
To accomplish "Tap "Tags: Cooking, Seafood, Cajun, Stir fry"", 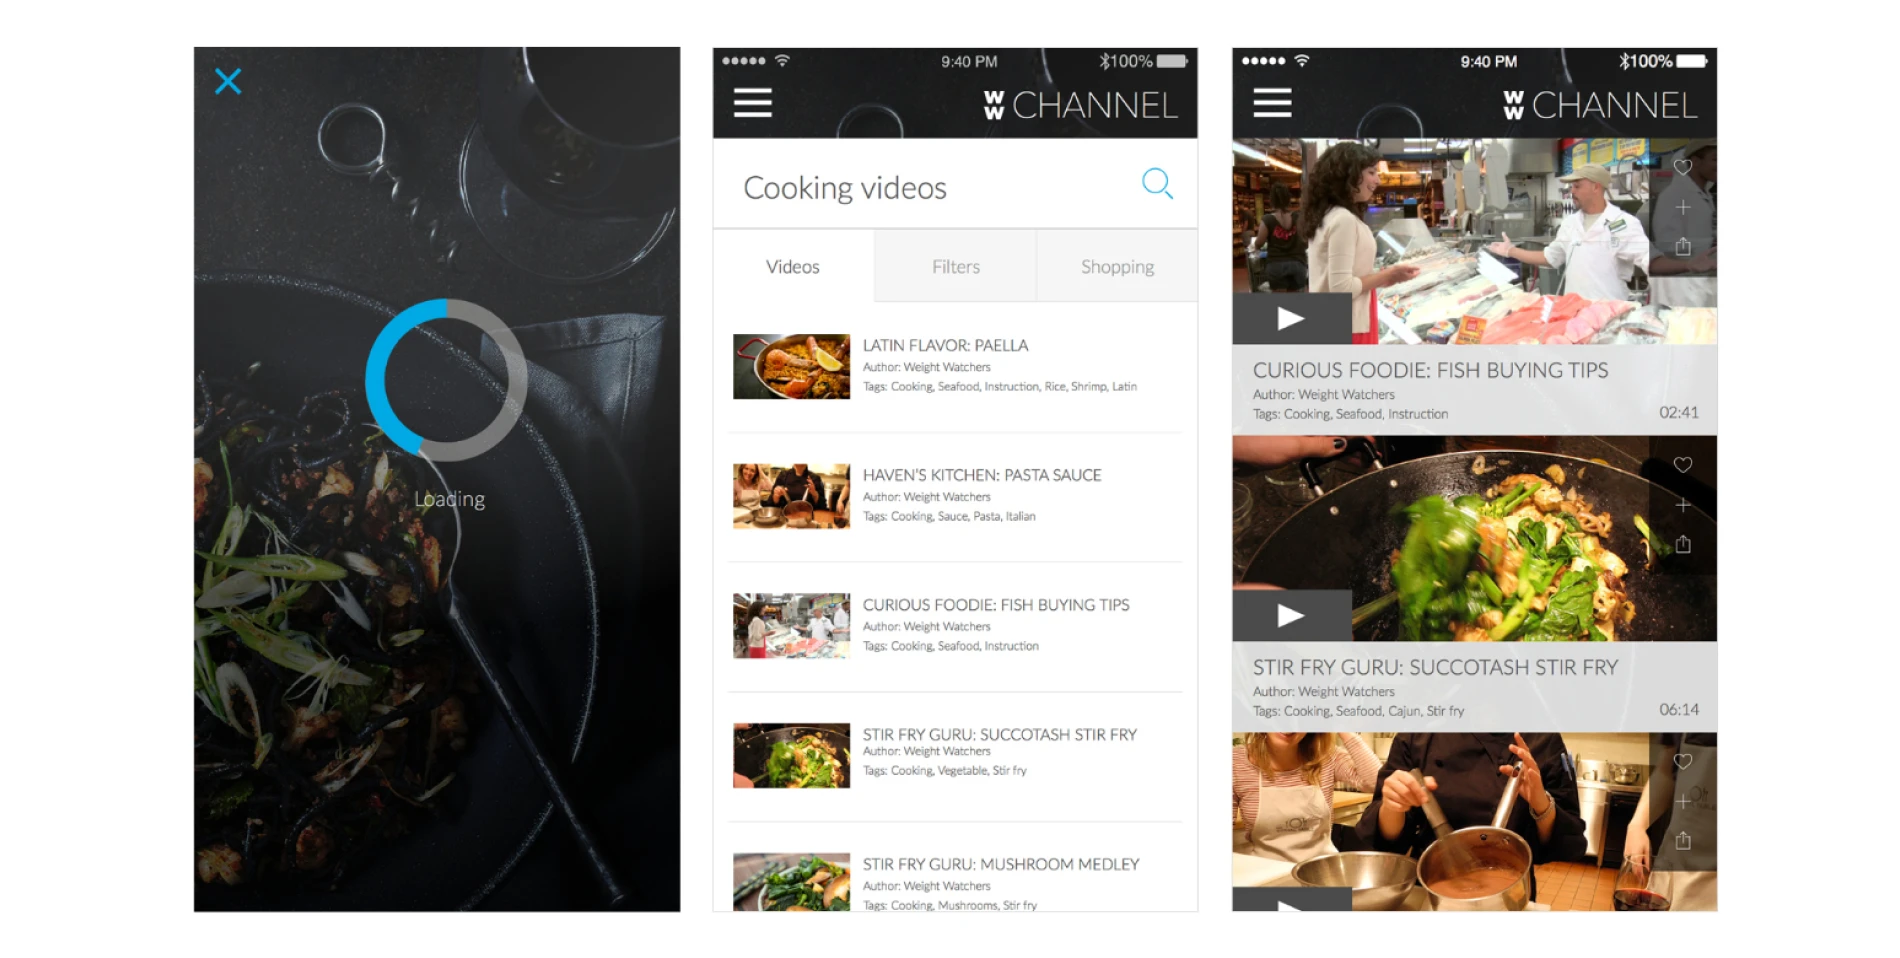I will pyautogui.click(x=1358, y=711).
